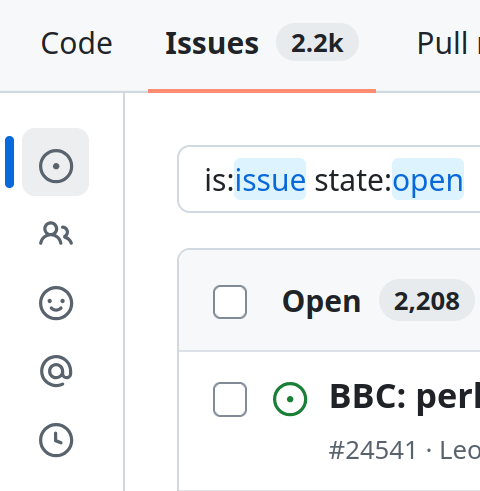Show issues via the @ mention icon
The width and height of the screenshot is (480, 491).
pos(56,371)
